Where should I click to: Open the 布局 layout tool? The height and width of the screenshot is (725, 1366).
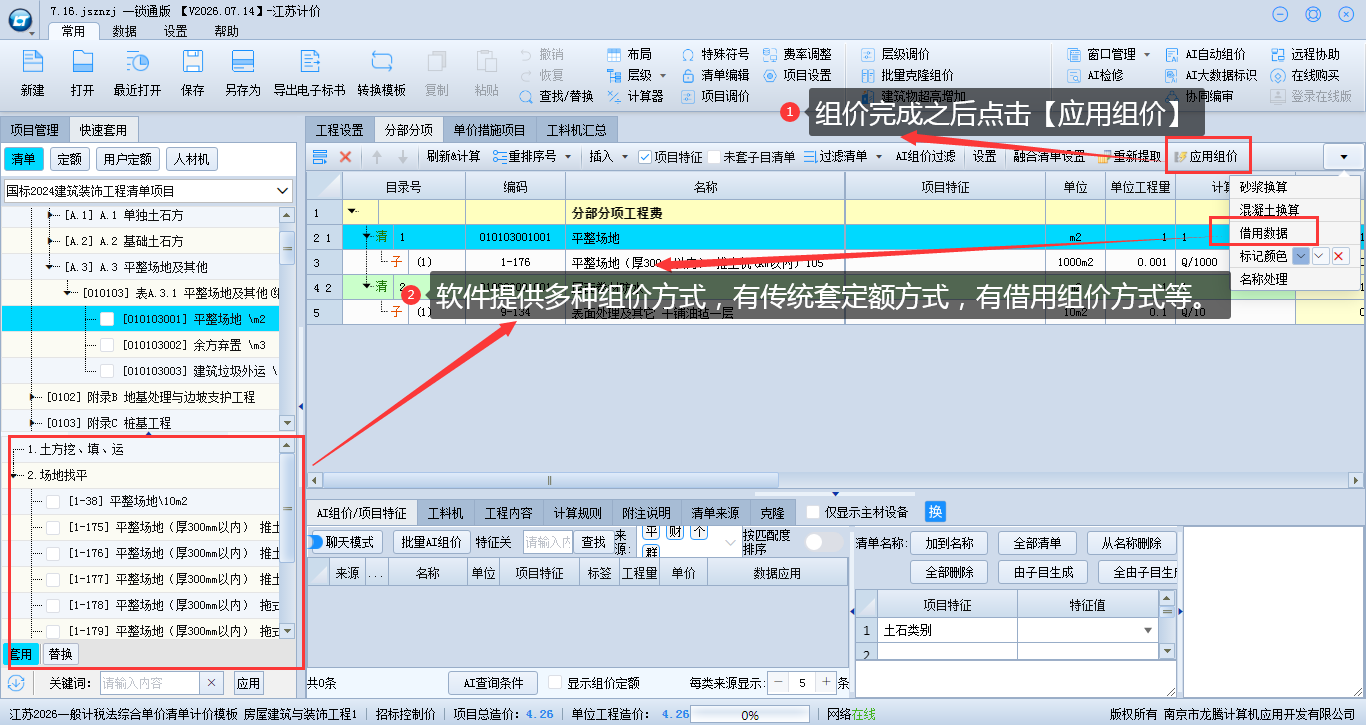click(x=630, y=54)
